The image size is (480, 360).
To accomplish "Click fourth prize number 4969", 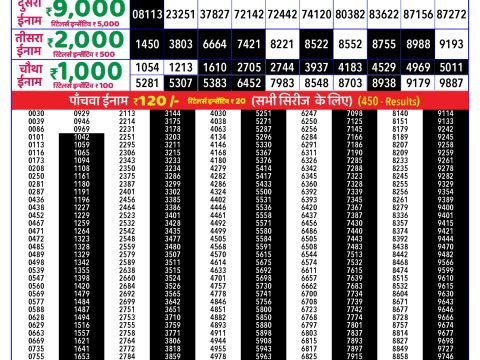I will [x=418, y=68].
